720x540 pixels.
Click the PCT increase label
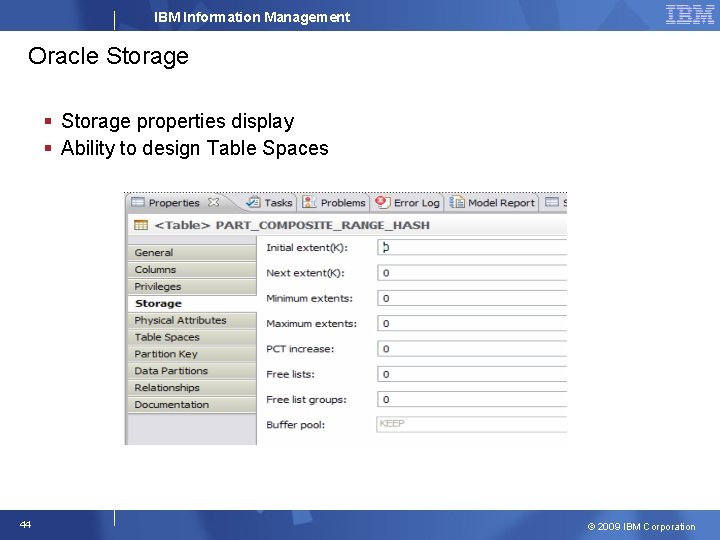point(300,349)
